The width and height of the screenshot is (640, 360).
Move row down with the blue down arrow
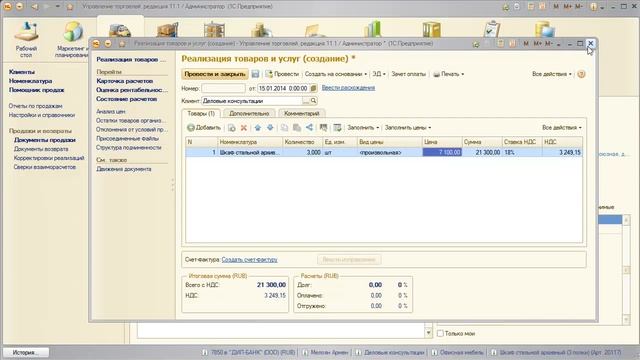(x=270, y=128)
